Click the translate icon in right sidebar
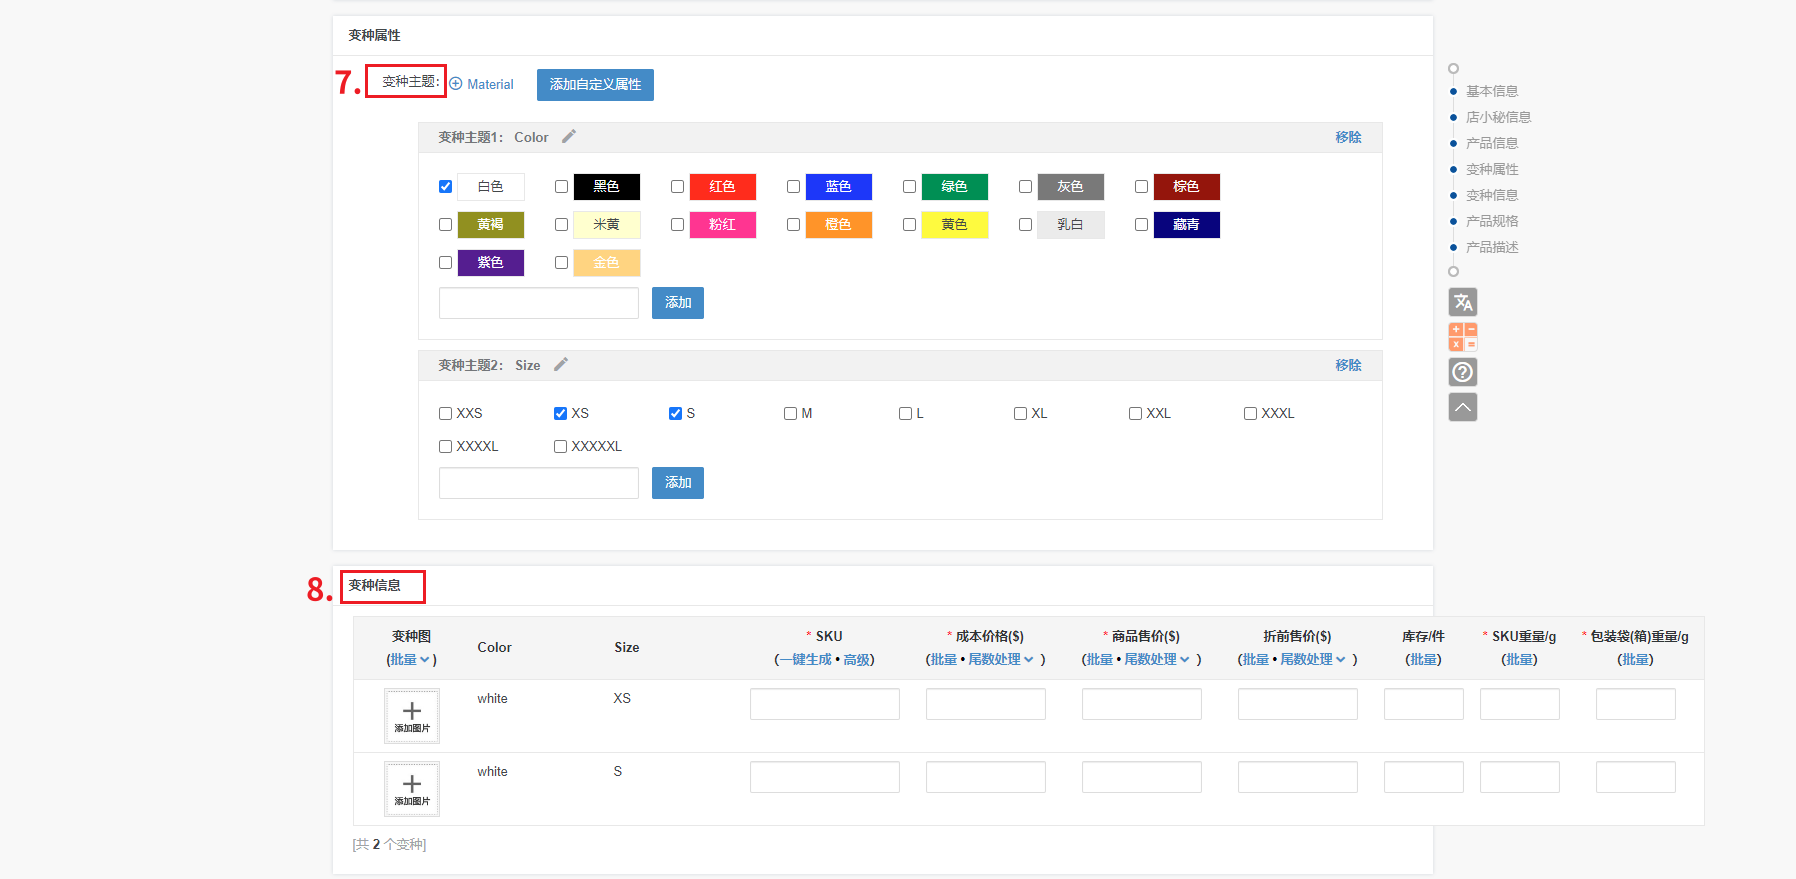 click(x=1462, y=302)
